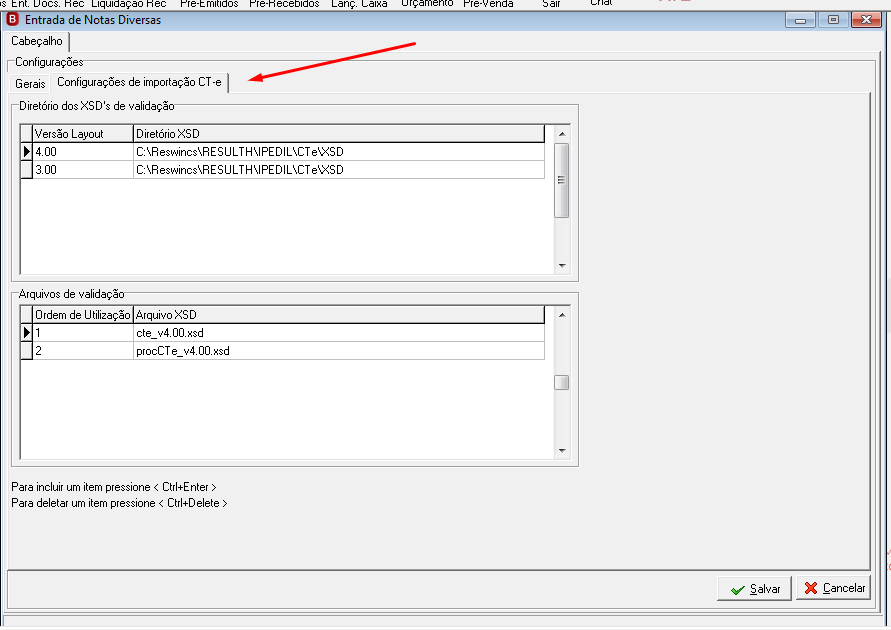This screenshot has width=891, height=630.
Task: Minimize the Entrada de Notas Diversas window
Action: [801, 20]
